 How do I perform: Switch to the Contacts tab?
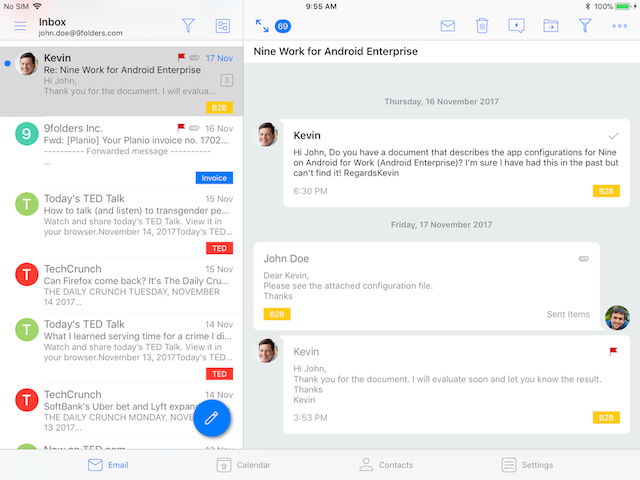[386, 465]
